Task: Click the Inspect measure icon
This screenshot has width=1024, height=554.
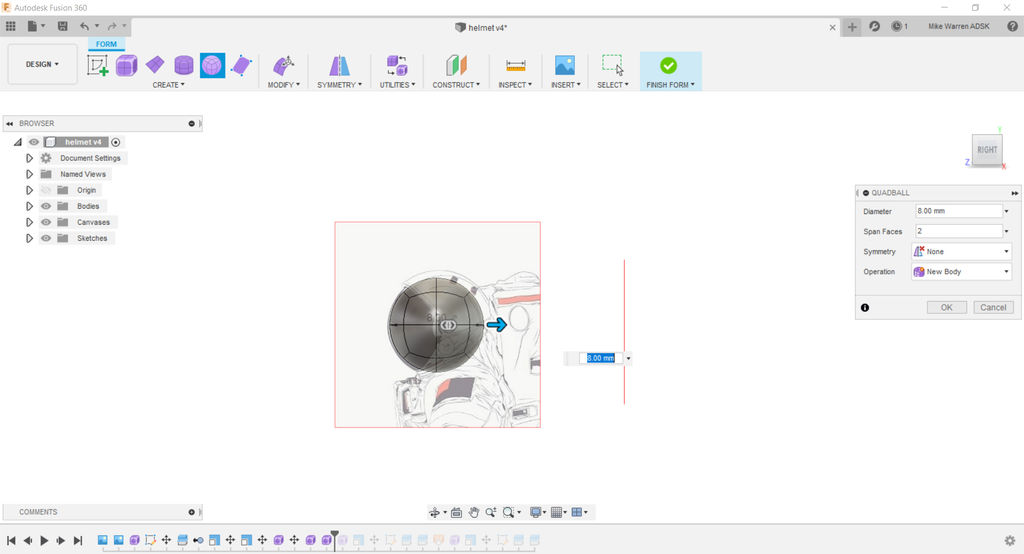Action: click(x=515, y=65)
